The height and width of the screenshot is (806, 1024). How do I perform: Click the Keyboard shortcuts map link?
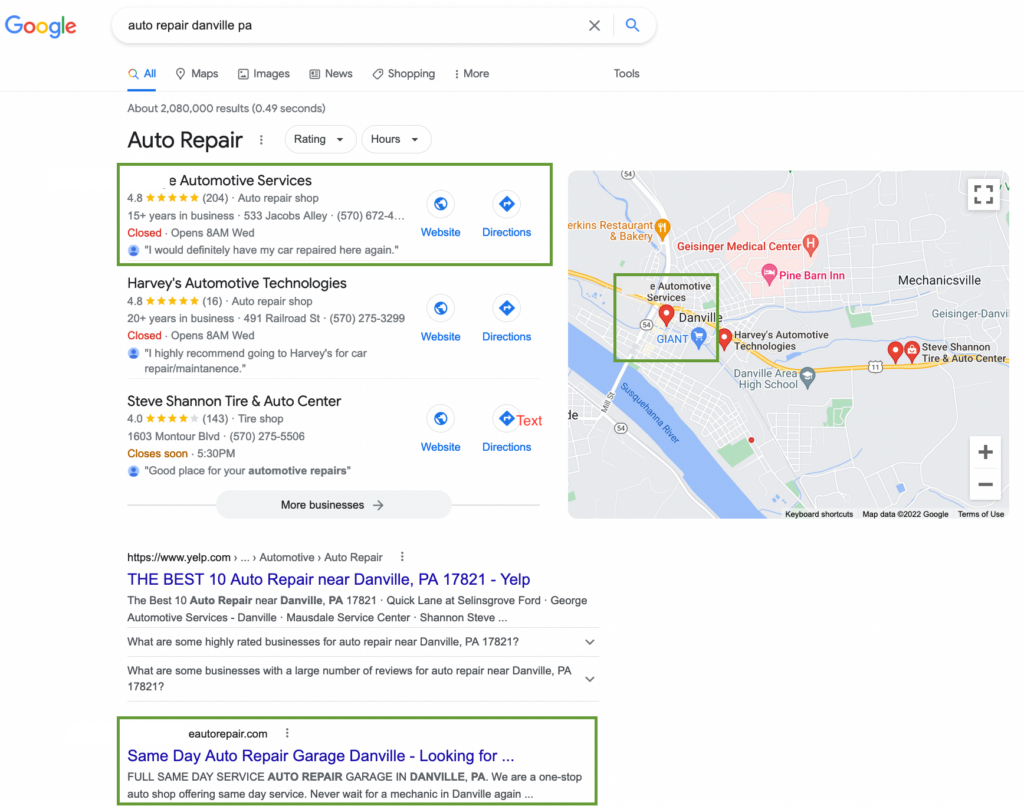(x=819, y=514)
